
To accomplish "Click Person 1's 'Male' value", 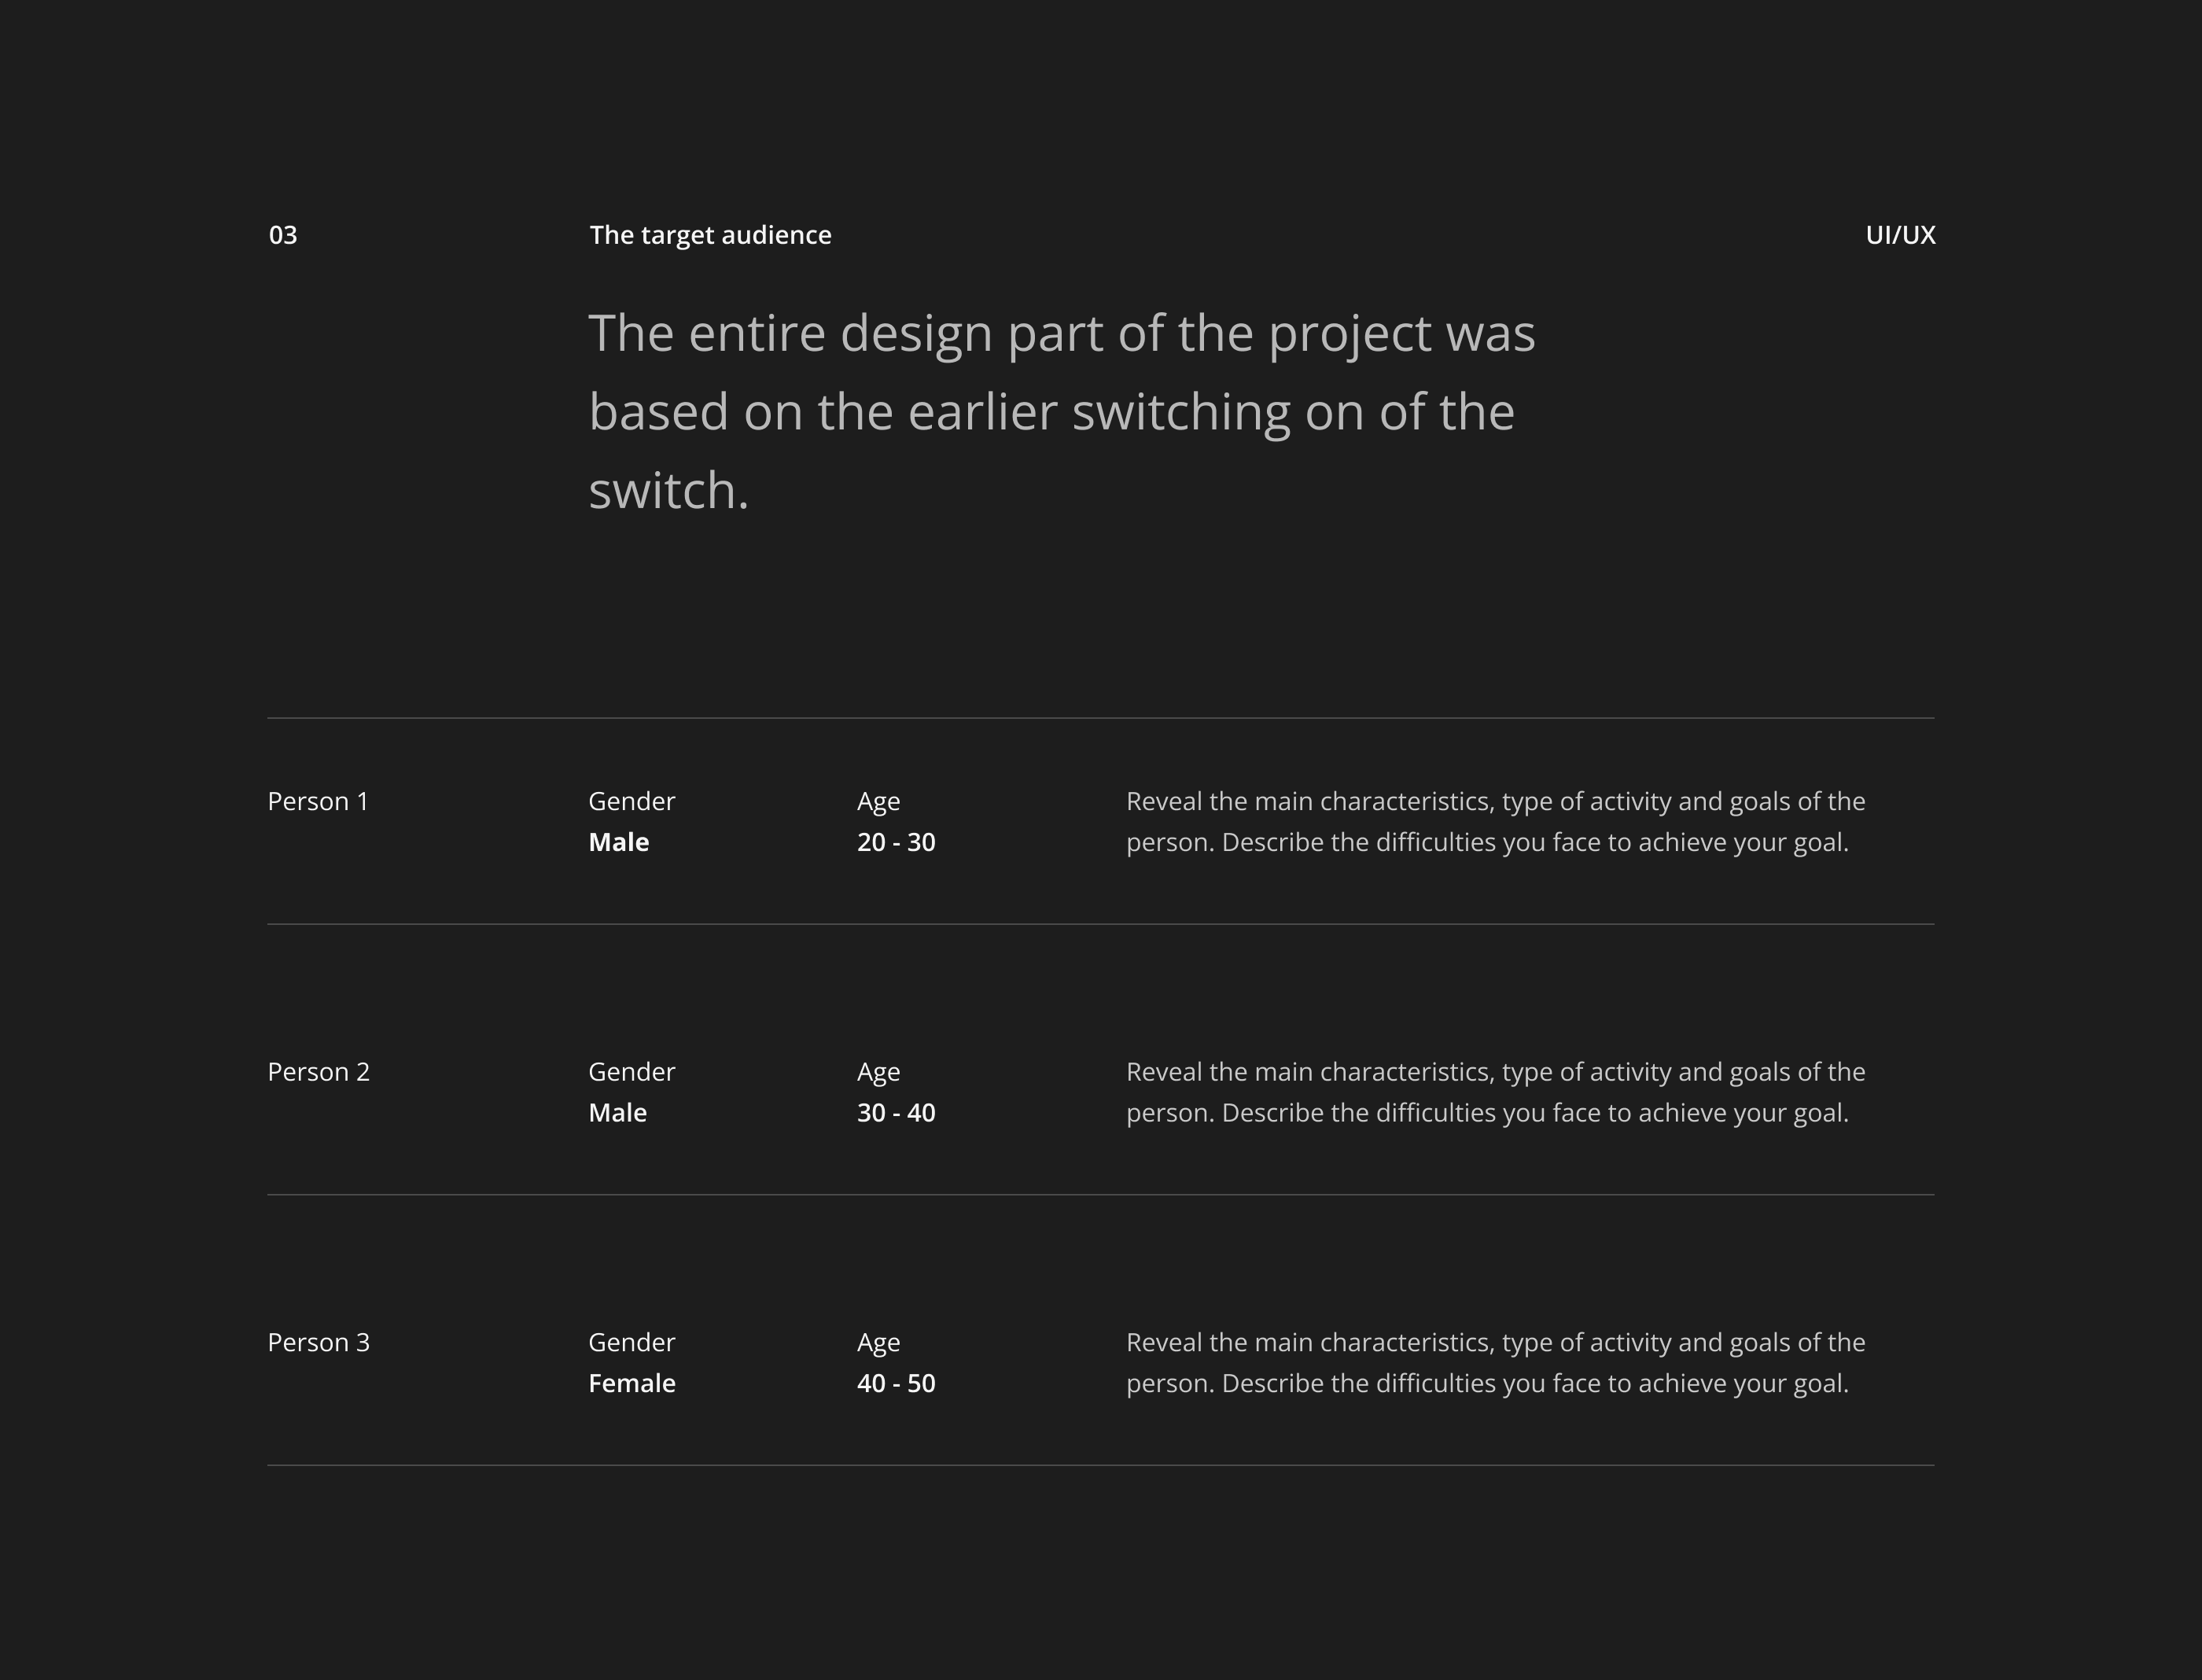I will pyautogui.click(x=618, y=842).
